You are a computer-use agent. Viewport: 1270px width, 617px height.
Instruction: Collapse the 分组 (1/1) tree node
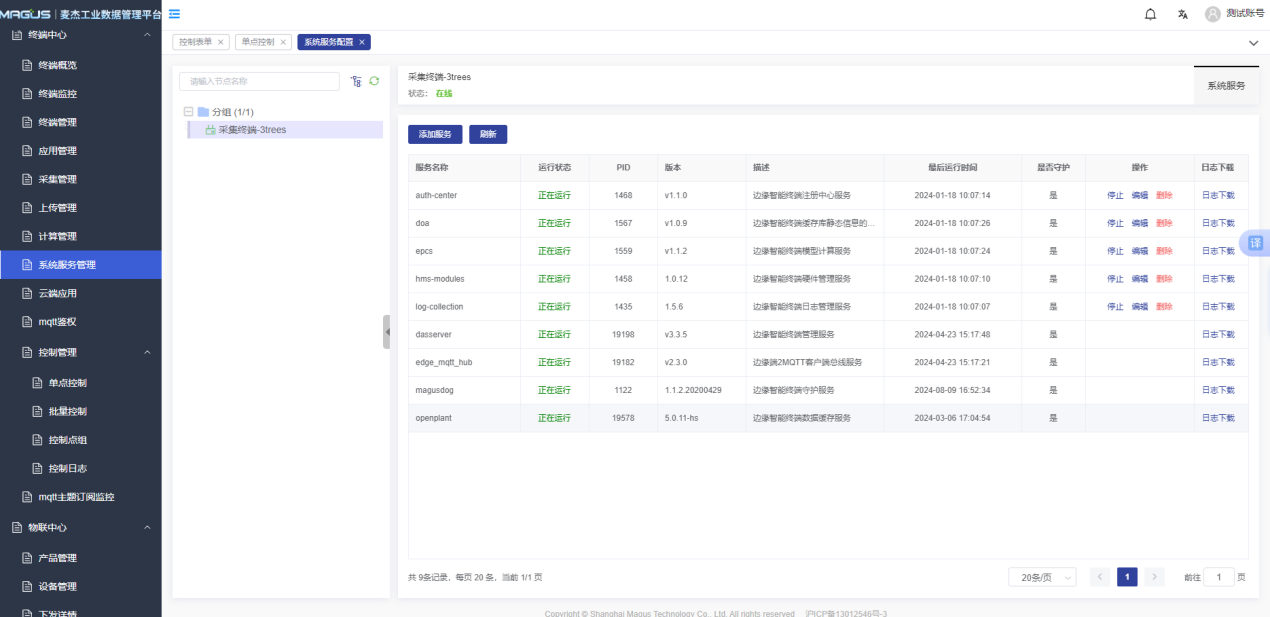coord(188,112)
